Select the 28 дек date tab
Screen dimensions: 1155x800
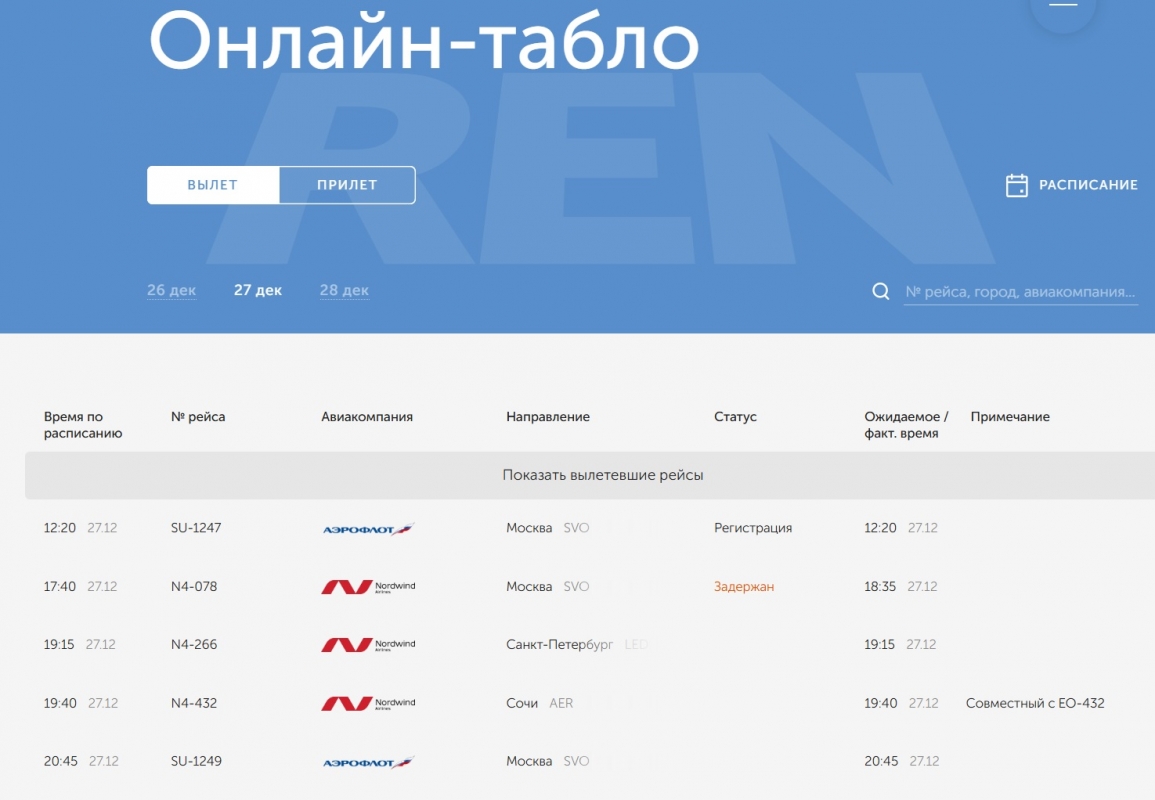point(344,290)
